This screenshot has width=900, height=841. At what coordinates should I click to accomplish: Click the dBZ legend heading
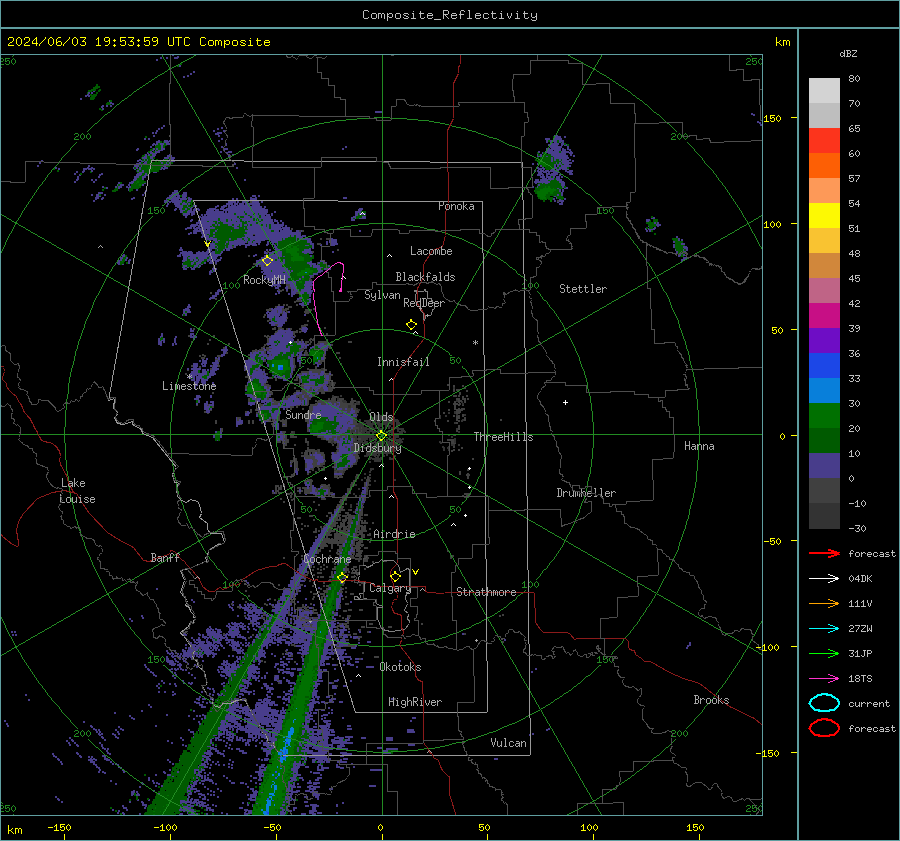(x=848, y=54)
